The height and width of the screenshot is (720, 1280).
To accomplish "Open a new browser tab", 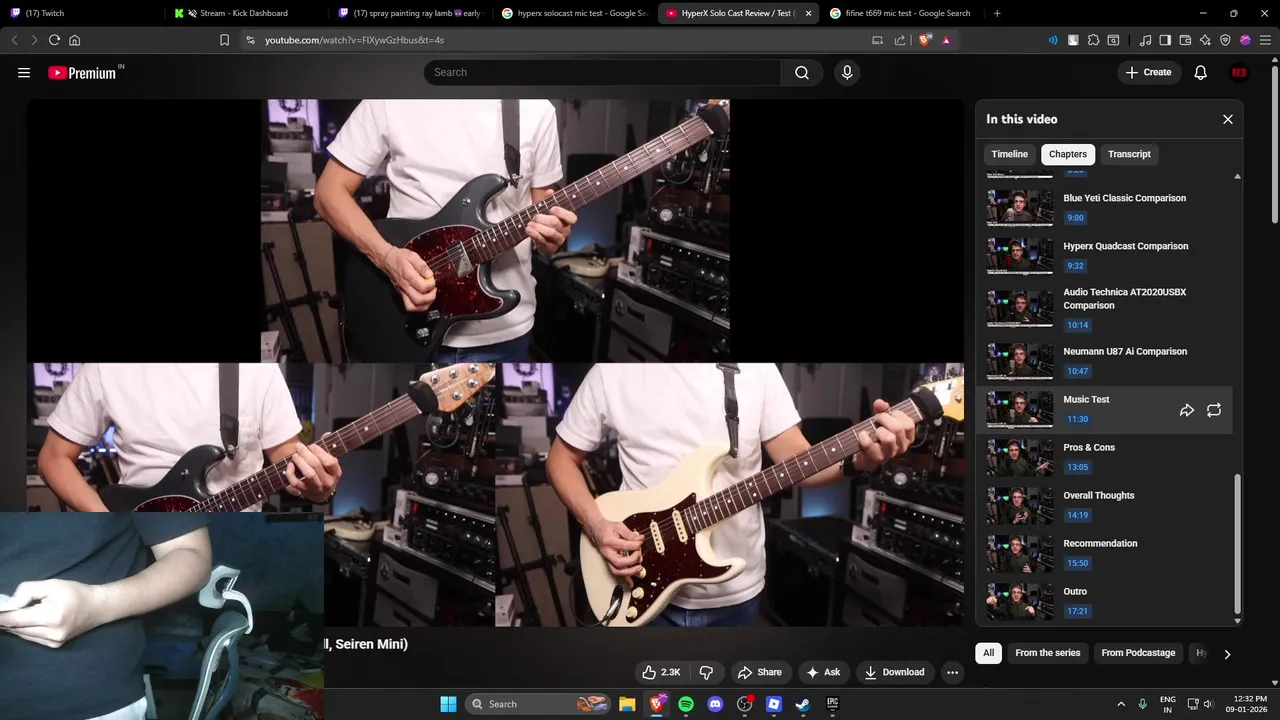I will (x=997, y=13).
